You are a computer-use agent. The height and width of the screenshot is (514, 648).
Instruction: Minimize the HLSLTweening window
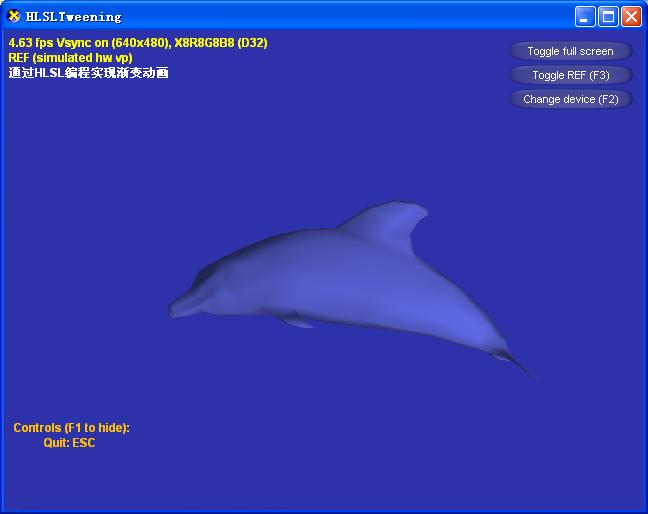[x=585, y=17]
